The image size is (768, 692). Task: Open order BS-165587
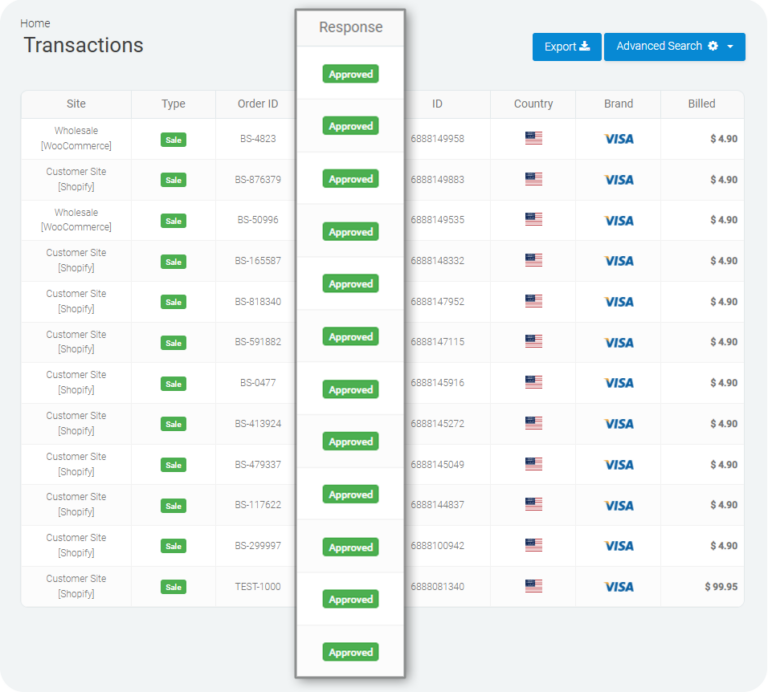pos(257,261)
